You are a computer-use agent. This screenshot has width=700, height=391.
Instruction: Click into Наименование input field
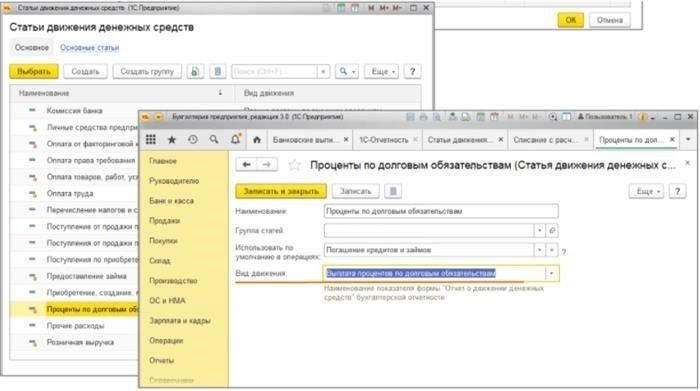(441, 211)
